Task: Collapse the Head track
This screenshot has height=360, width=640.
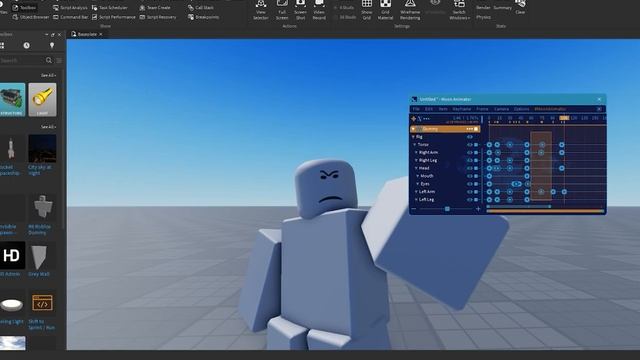Action: coord(416,168)
